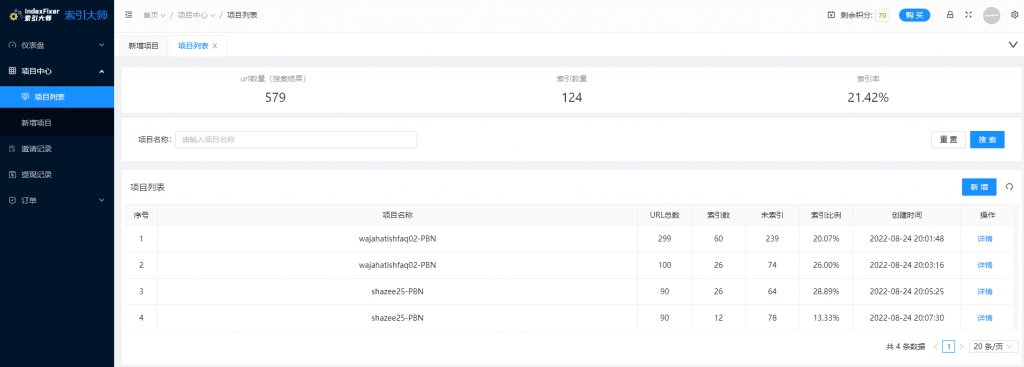Click the URL total 100 cell
Image resolution: width=1024 pixels, height=367 pixels.
pos(664,265)
